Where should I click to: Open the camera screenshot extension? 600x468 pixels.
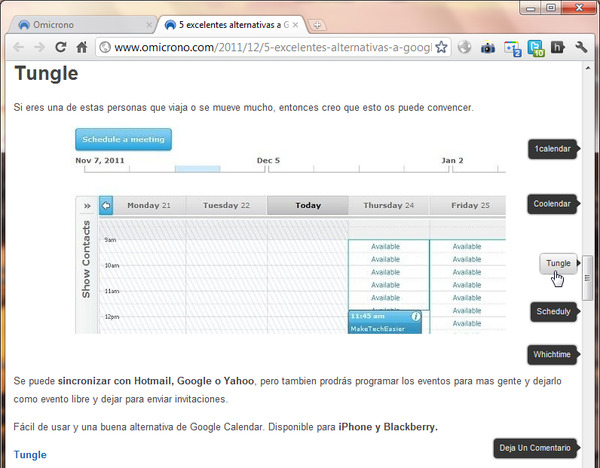[488, 48]
